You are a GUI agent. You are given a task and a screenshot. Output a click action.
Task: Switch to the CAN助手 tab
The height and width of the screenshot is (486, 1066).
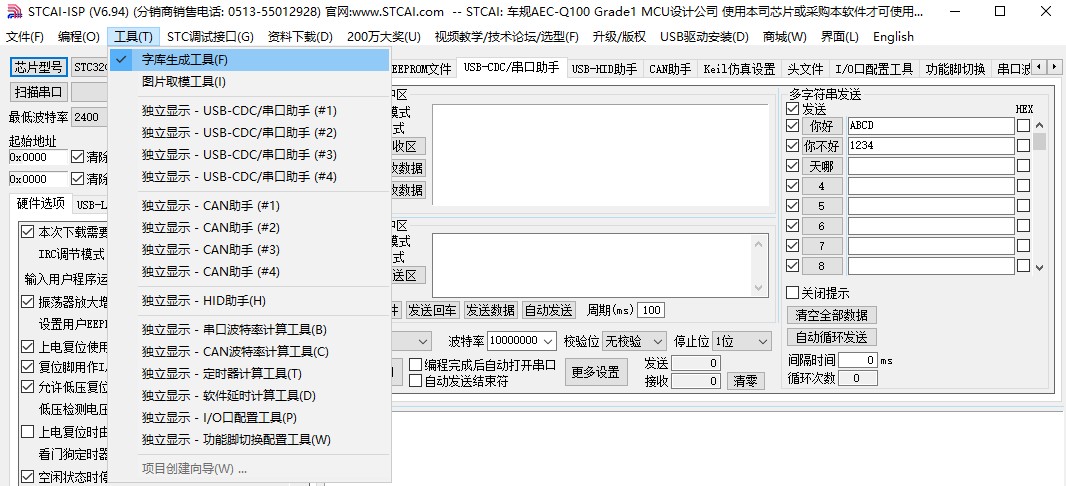670,69
